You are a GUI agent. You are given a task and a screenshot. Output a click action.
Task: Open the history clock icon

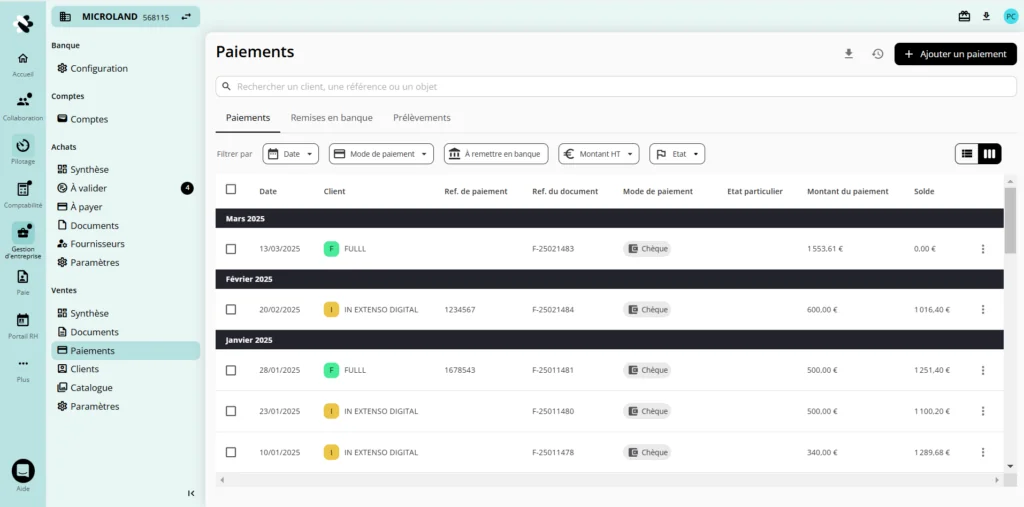pos(877,54)
